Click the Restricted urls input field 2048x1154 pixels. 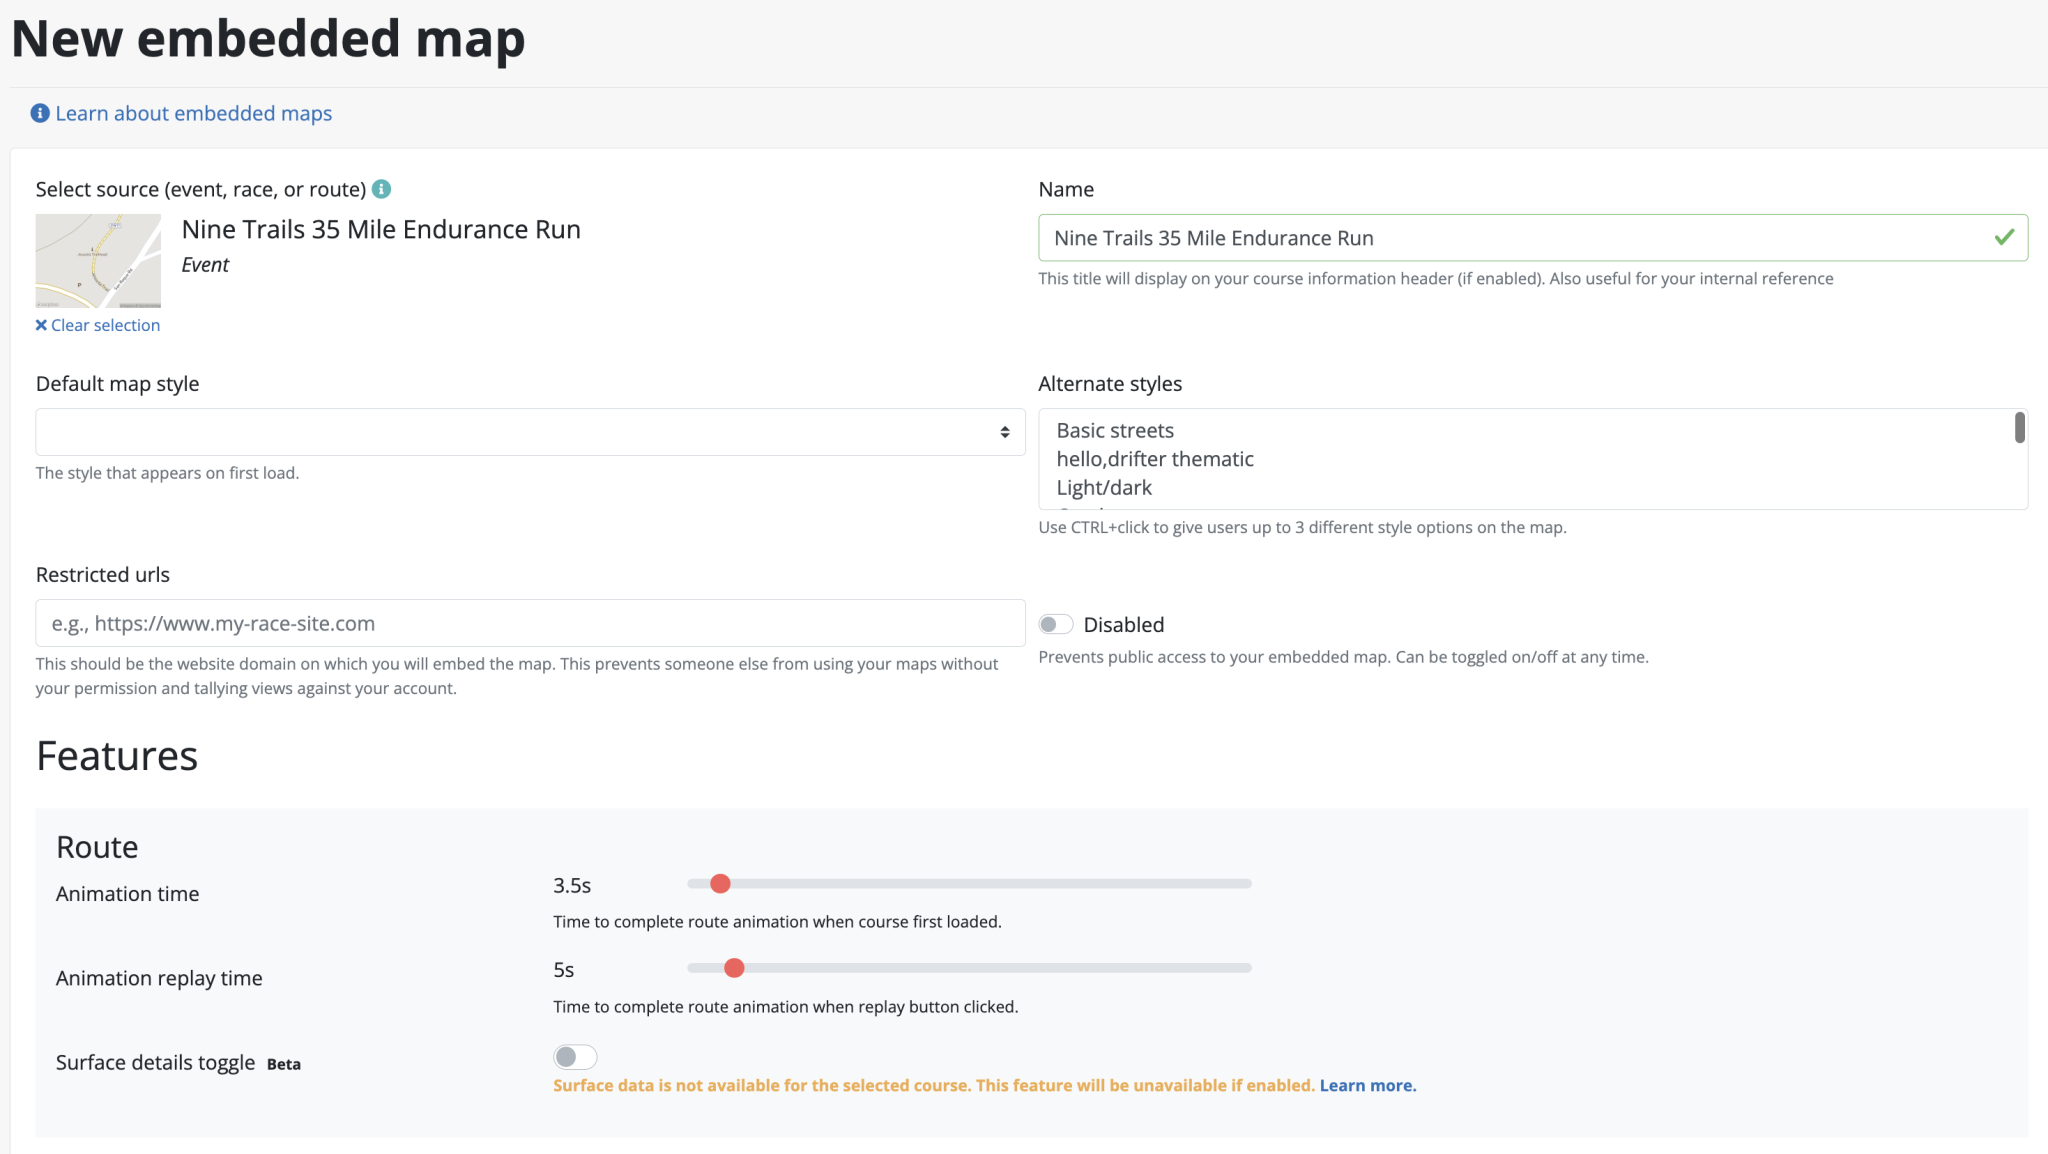point(530,623)
